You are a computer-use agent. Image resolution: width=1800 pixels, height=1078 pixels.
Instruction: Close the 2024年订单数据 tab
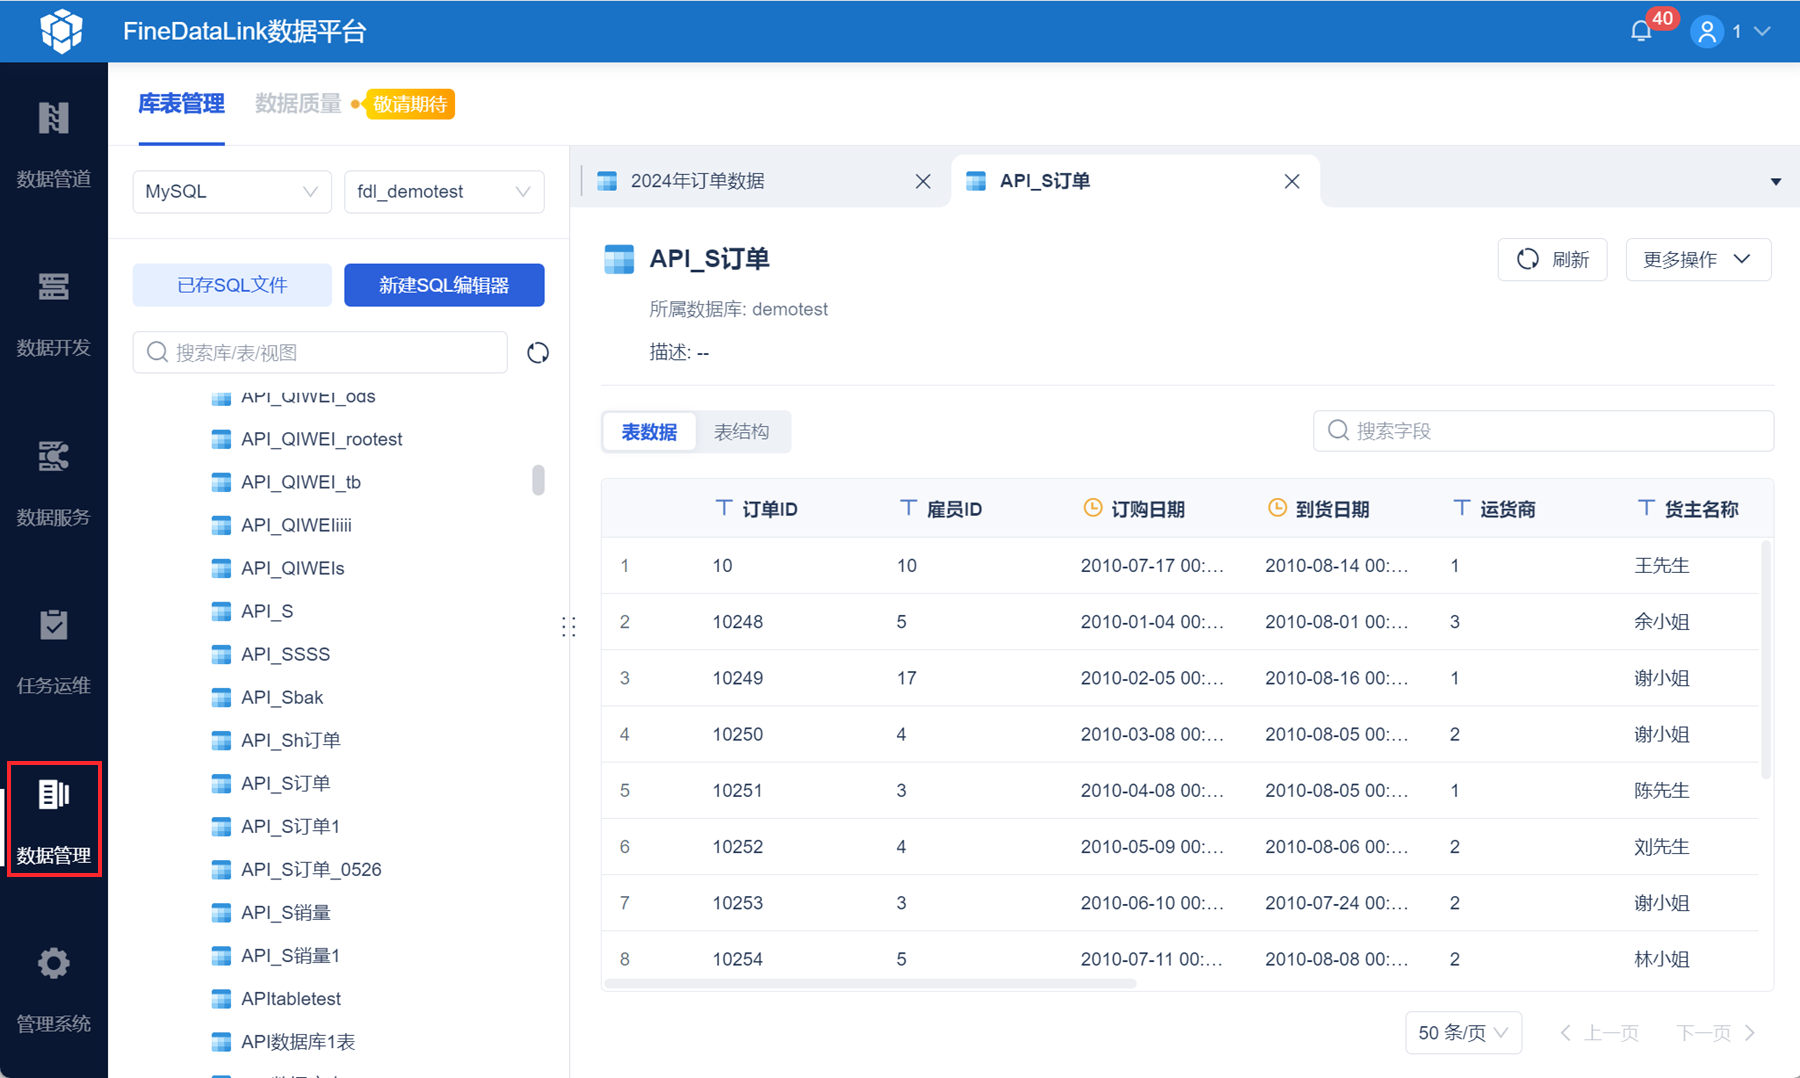click(x=923, y=181)
